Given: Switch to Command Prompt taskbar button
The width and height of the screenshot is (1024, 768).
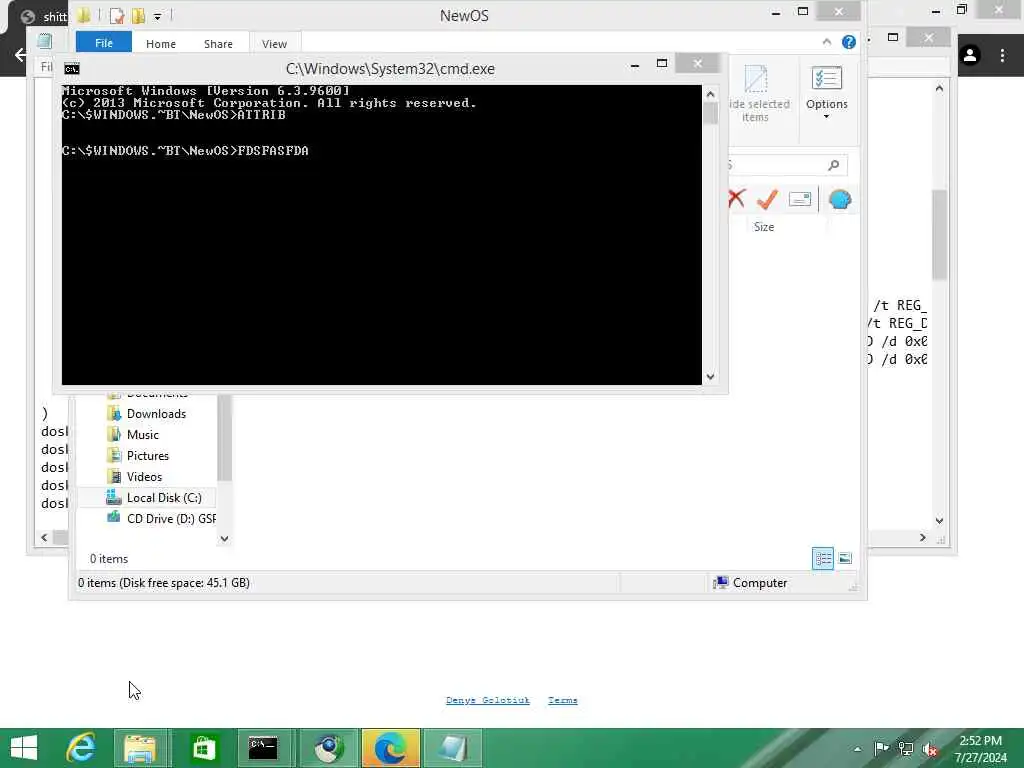Looking at the screenshot, I should tap(263, 748).
